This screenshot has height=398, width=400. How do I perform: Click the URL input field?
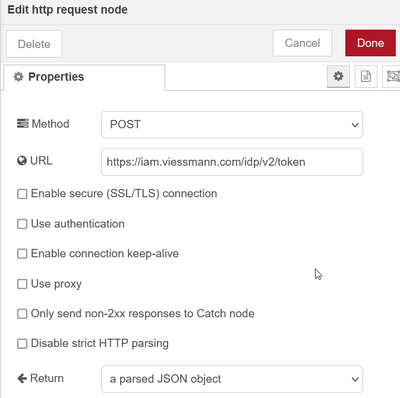click(x=232, y=162)
